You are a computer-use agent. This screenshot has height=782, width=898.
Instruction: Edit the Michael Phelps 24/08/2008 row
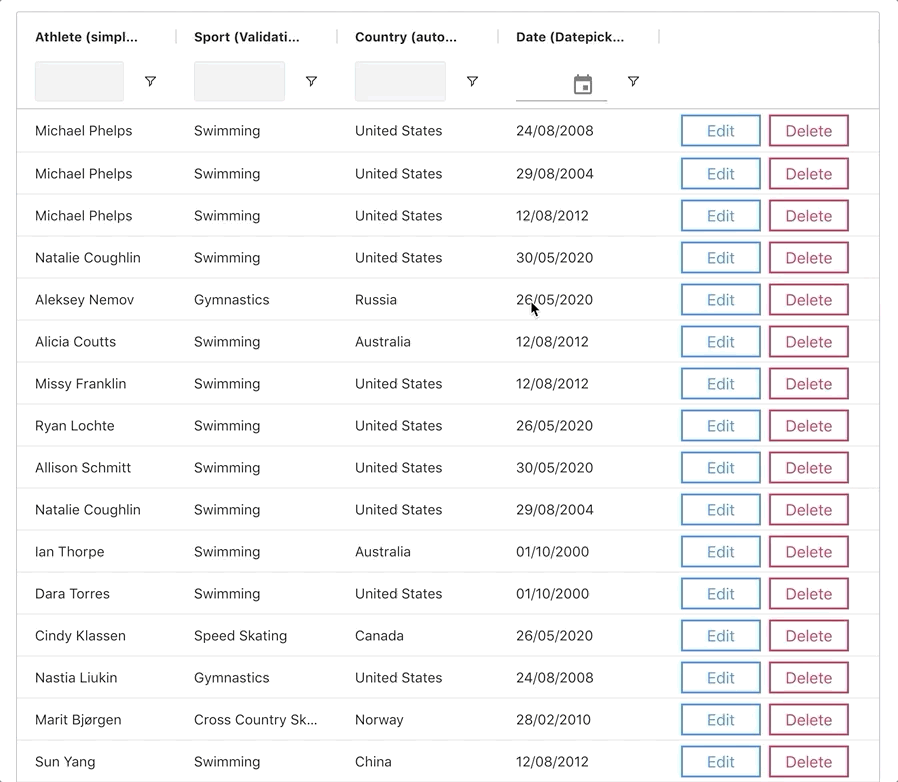tap(720, 131)
